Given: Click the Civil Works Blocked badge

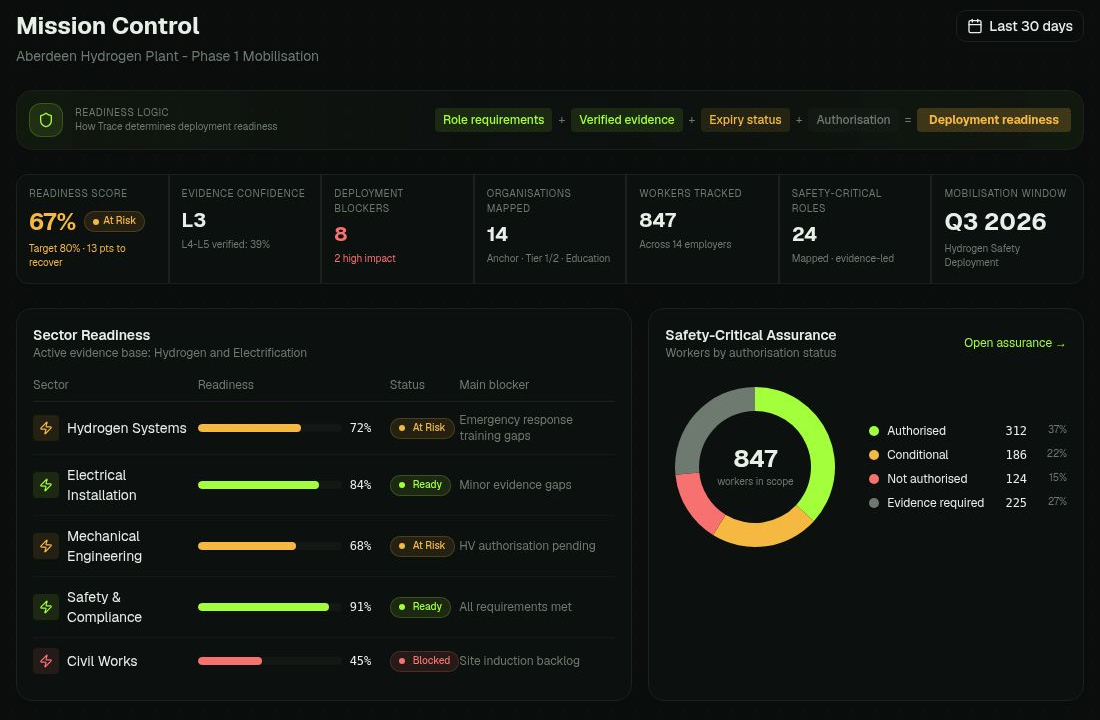Looking at the screenshot, I should point(424,661).
